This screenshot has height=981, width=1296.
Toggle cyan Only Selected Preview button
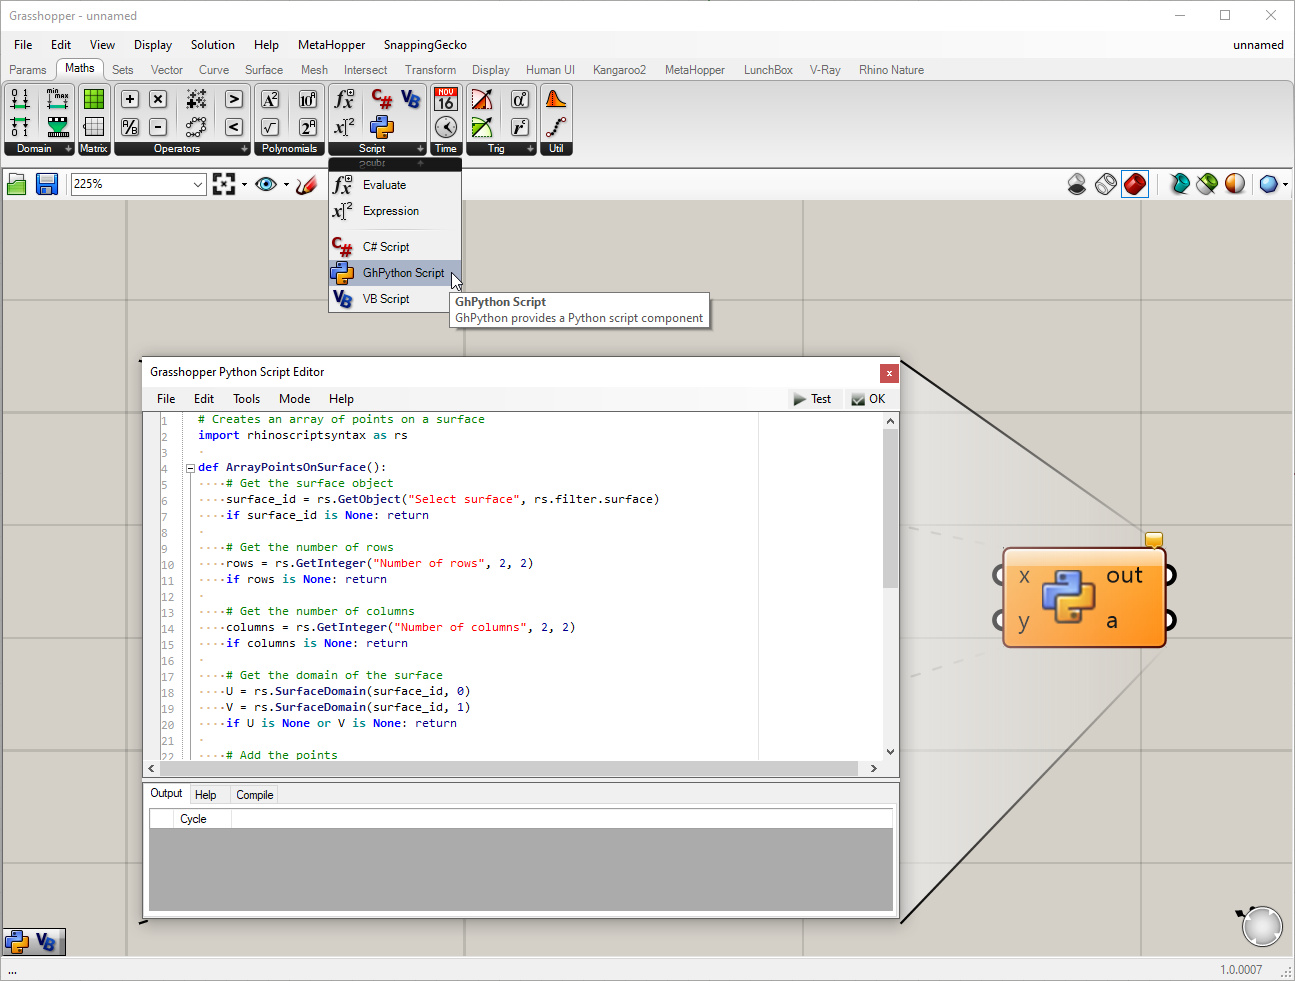(1180, 184)
